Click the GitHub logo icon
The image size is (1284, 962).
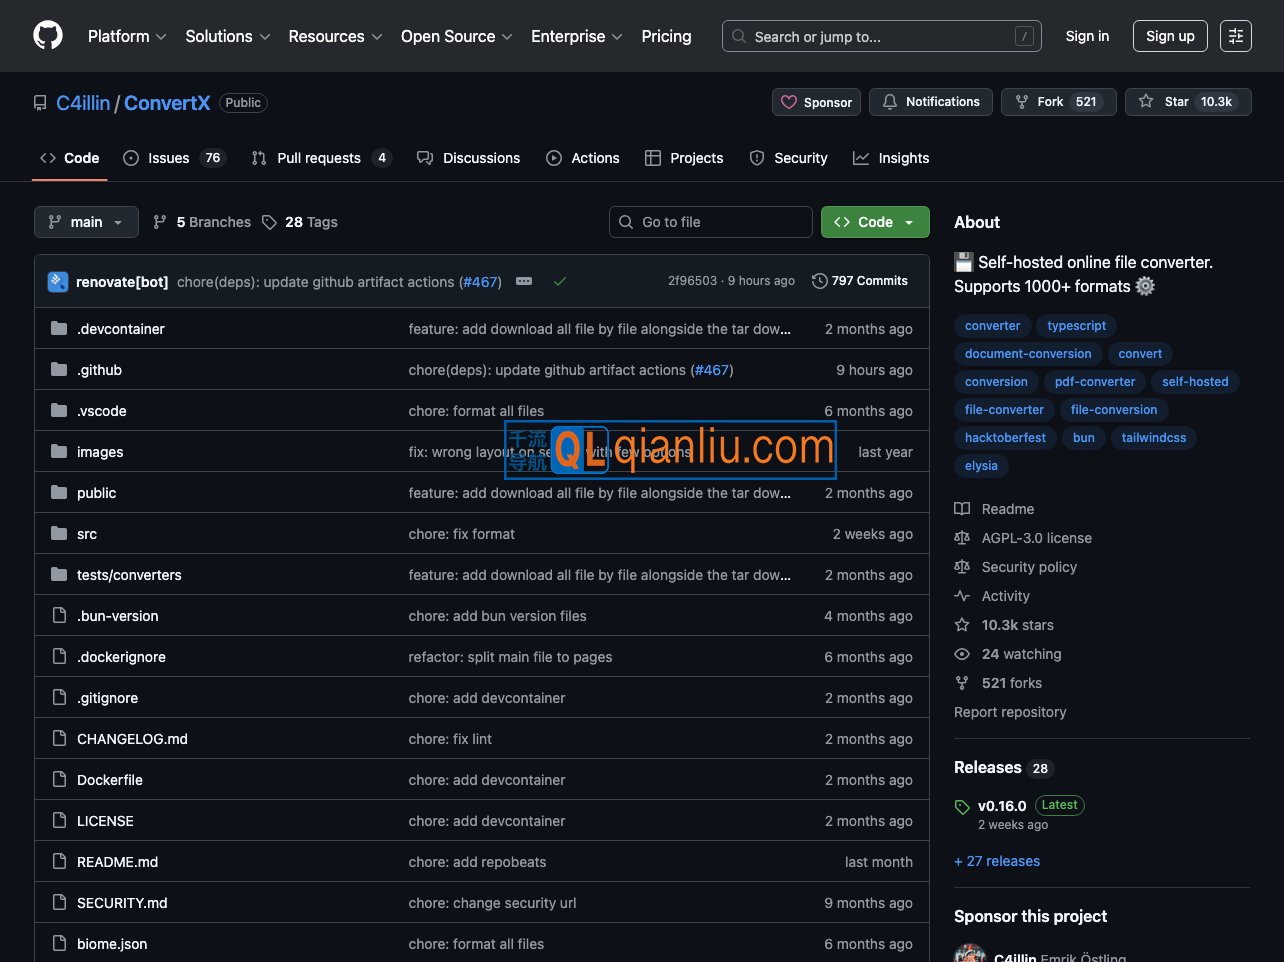pyautogui.click(x=48, y=36)
